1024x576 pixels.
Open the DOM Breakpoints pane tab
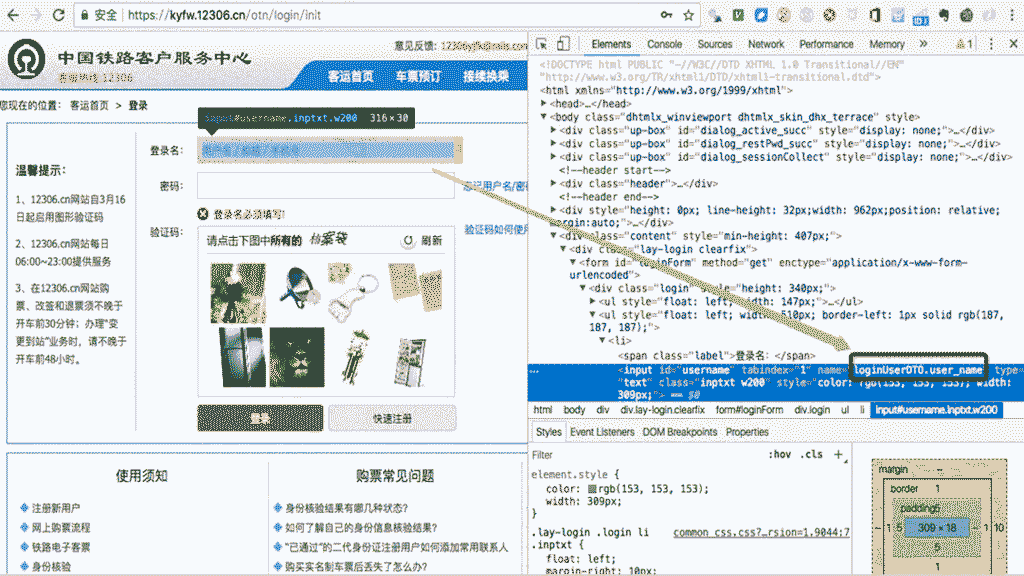680,432
